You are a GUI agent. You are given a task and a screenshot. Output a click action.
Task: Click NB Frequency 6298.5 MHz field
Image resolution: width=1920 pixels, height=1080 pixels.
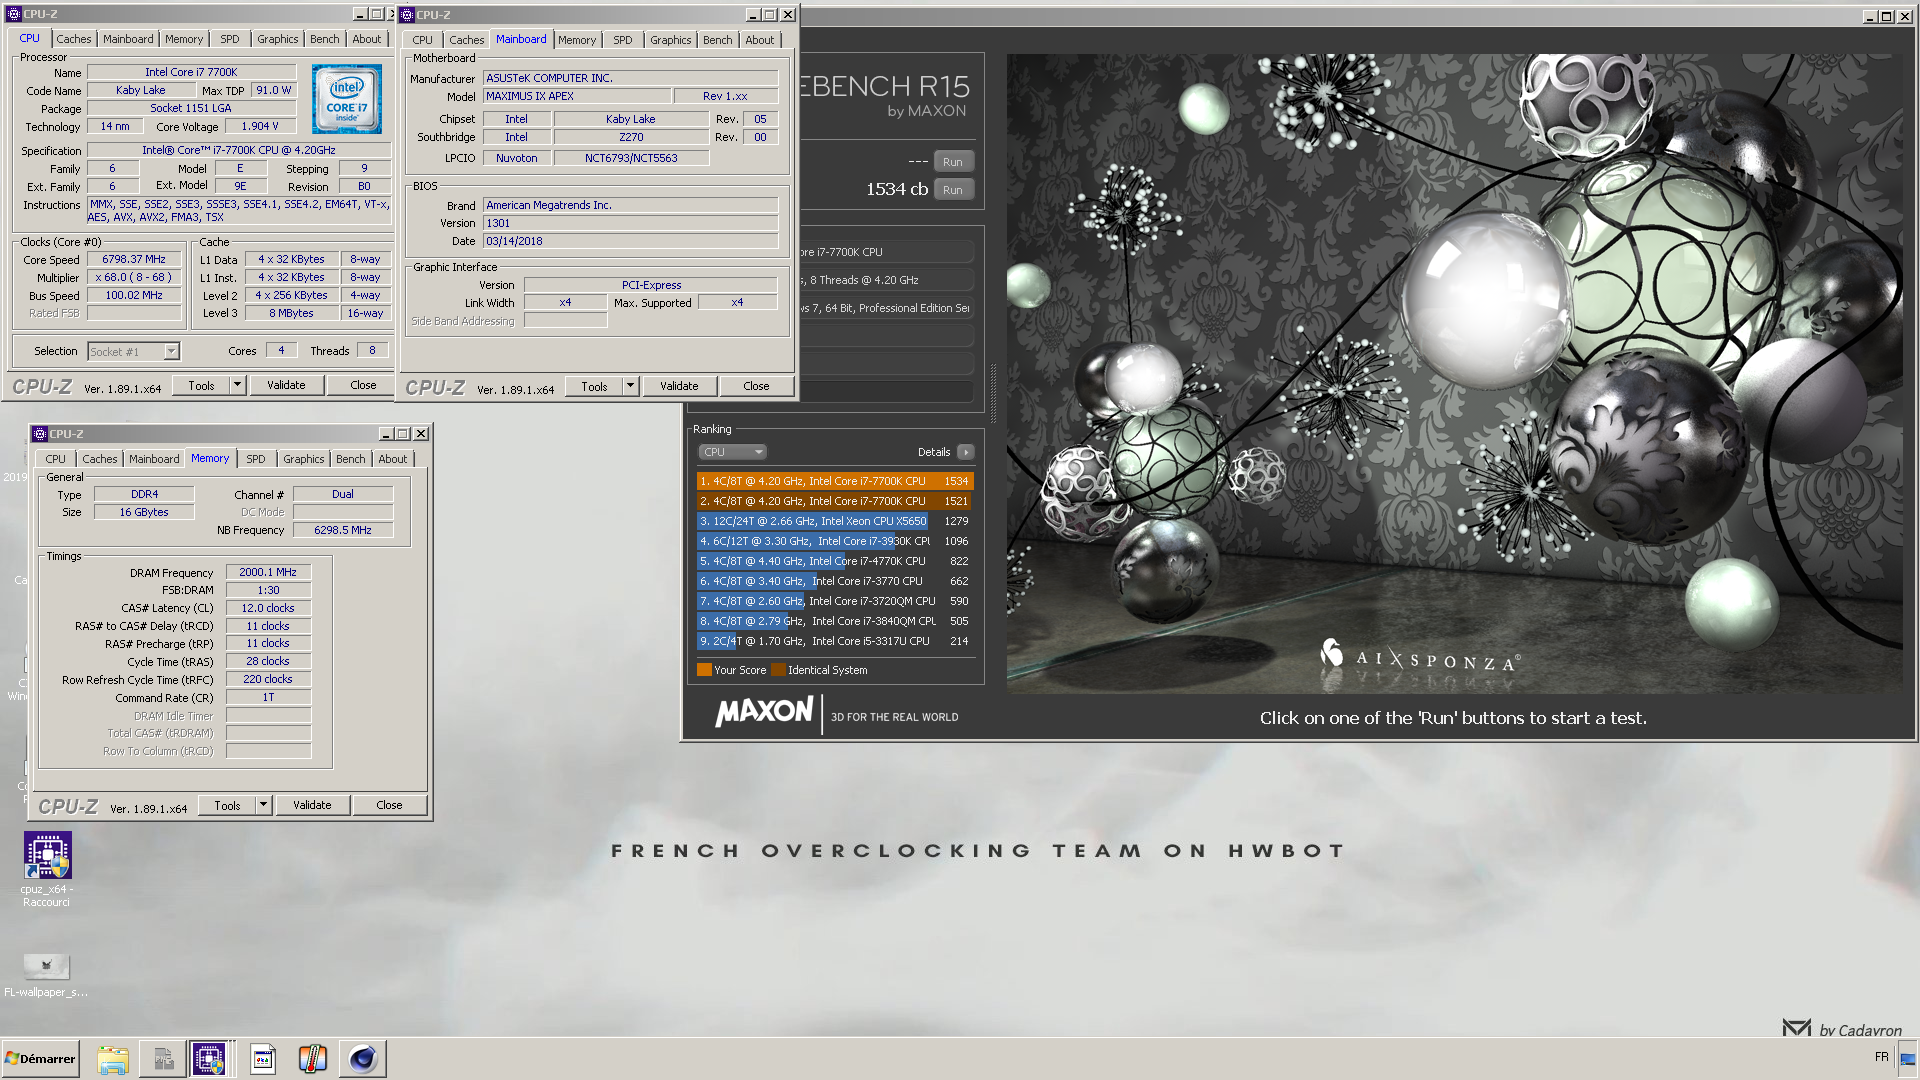[343, 530]
